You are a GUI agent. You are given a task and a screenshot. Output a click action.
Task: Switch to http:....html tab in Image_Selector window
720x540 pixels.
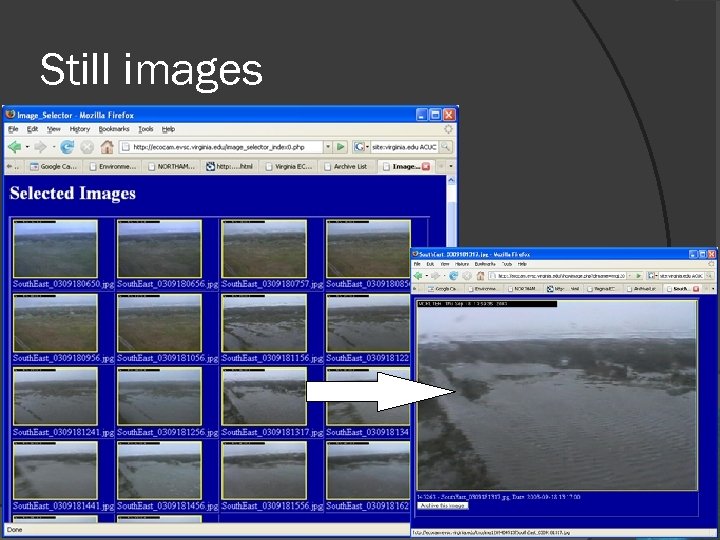click(230, 166)
